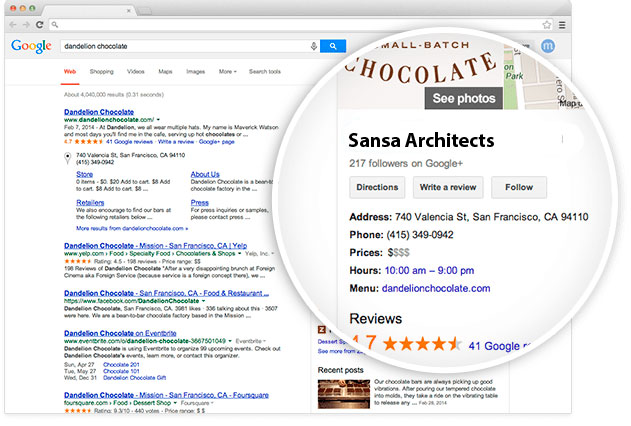Click the map pin by 740 Valencia St
This screenshot has width=631, height=426.
pyautogui.click(x=68, y=158)
